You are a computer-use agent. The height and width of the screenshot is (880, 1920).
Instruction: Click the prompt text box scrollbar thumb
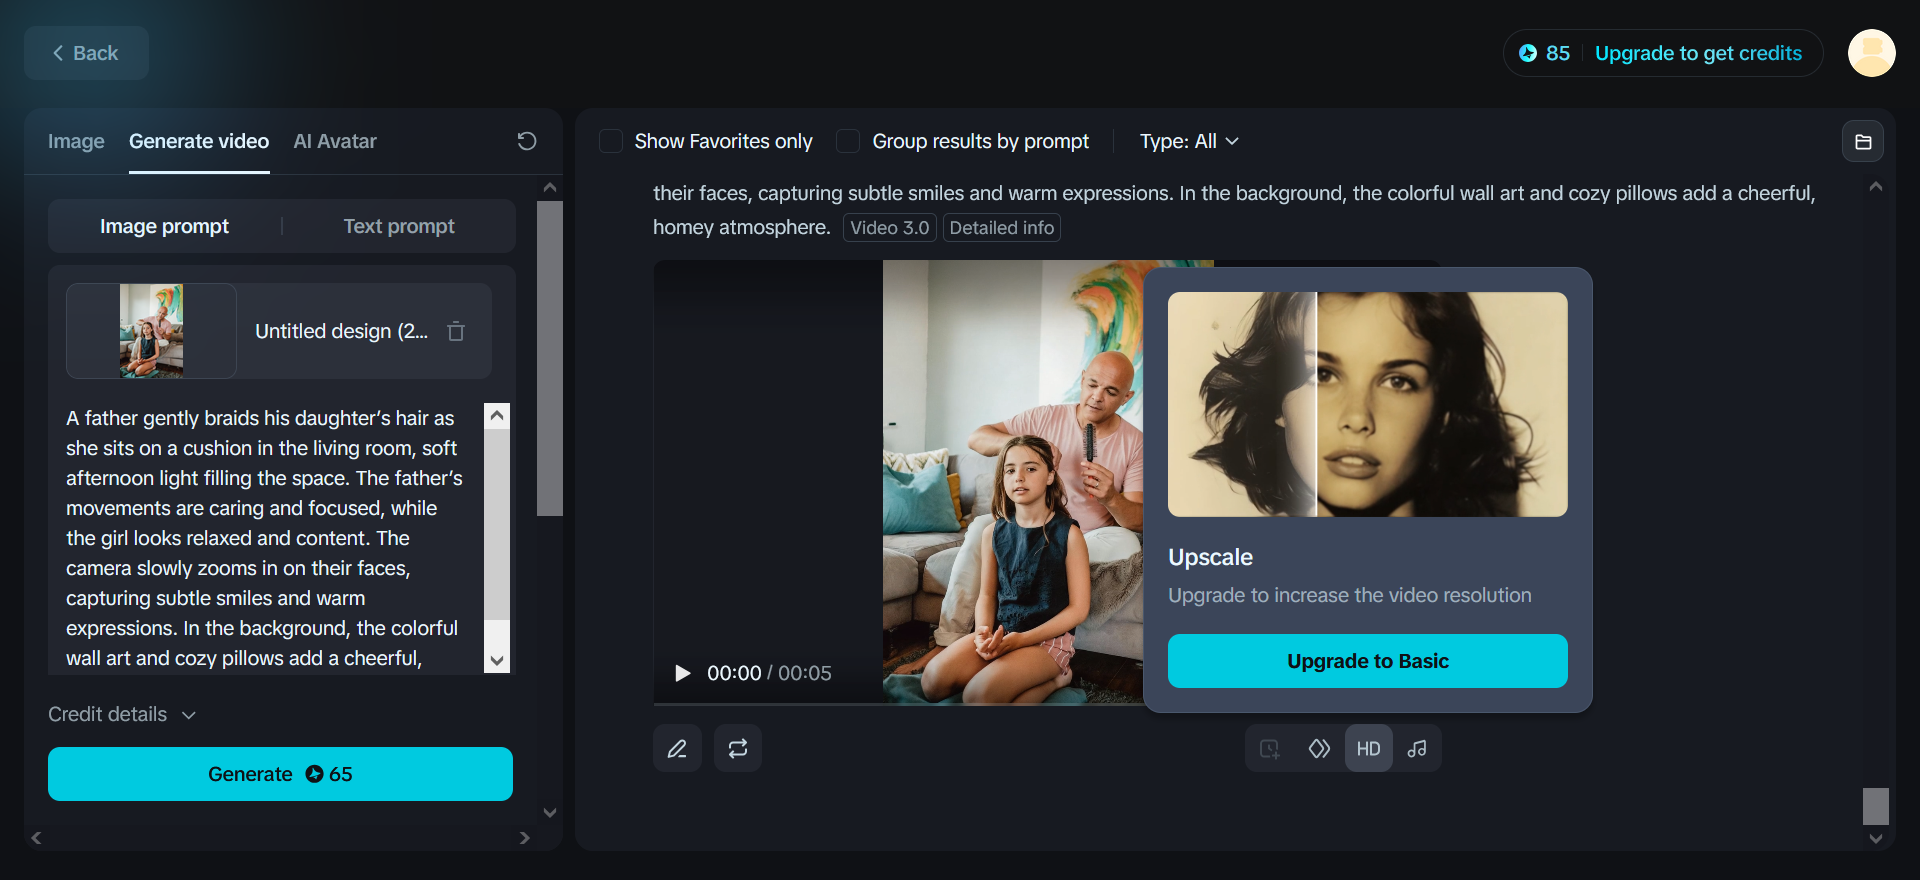click(x=497, y=525)
